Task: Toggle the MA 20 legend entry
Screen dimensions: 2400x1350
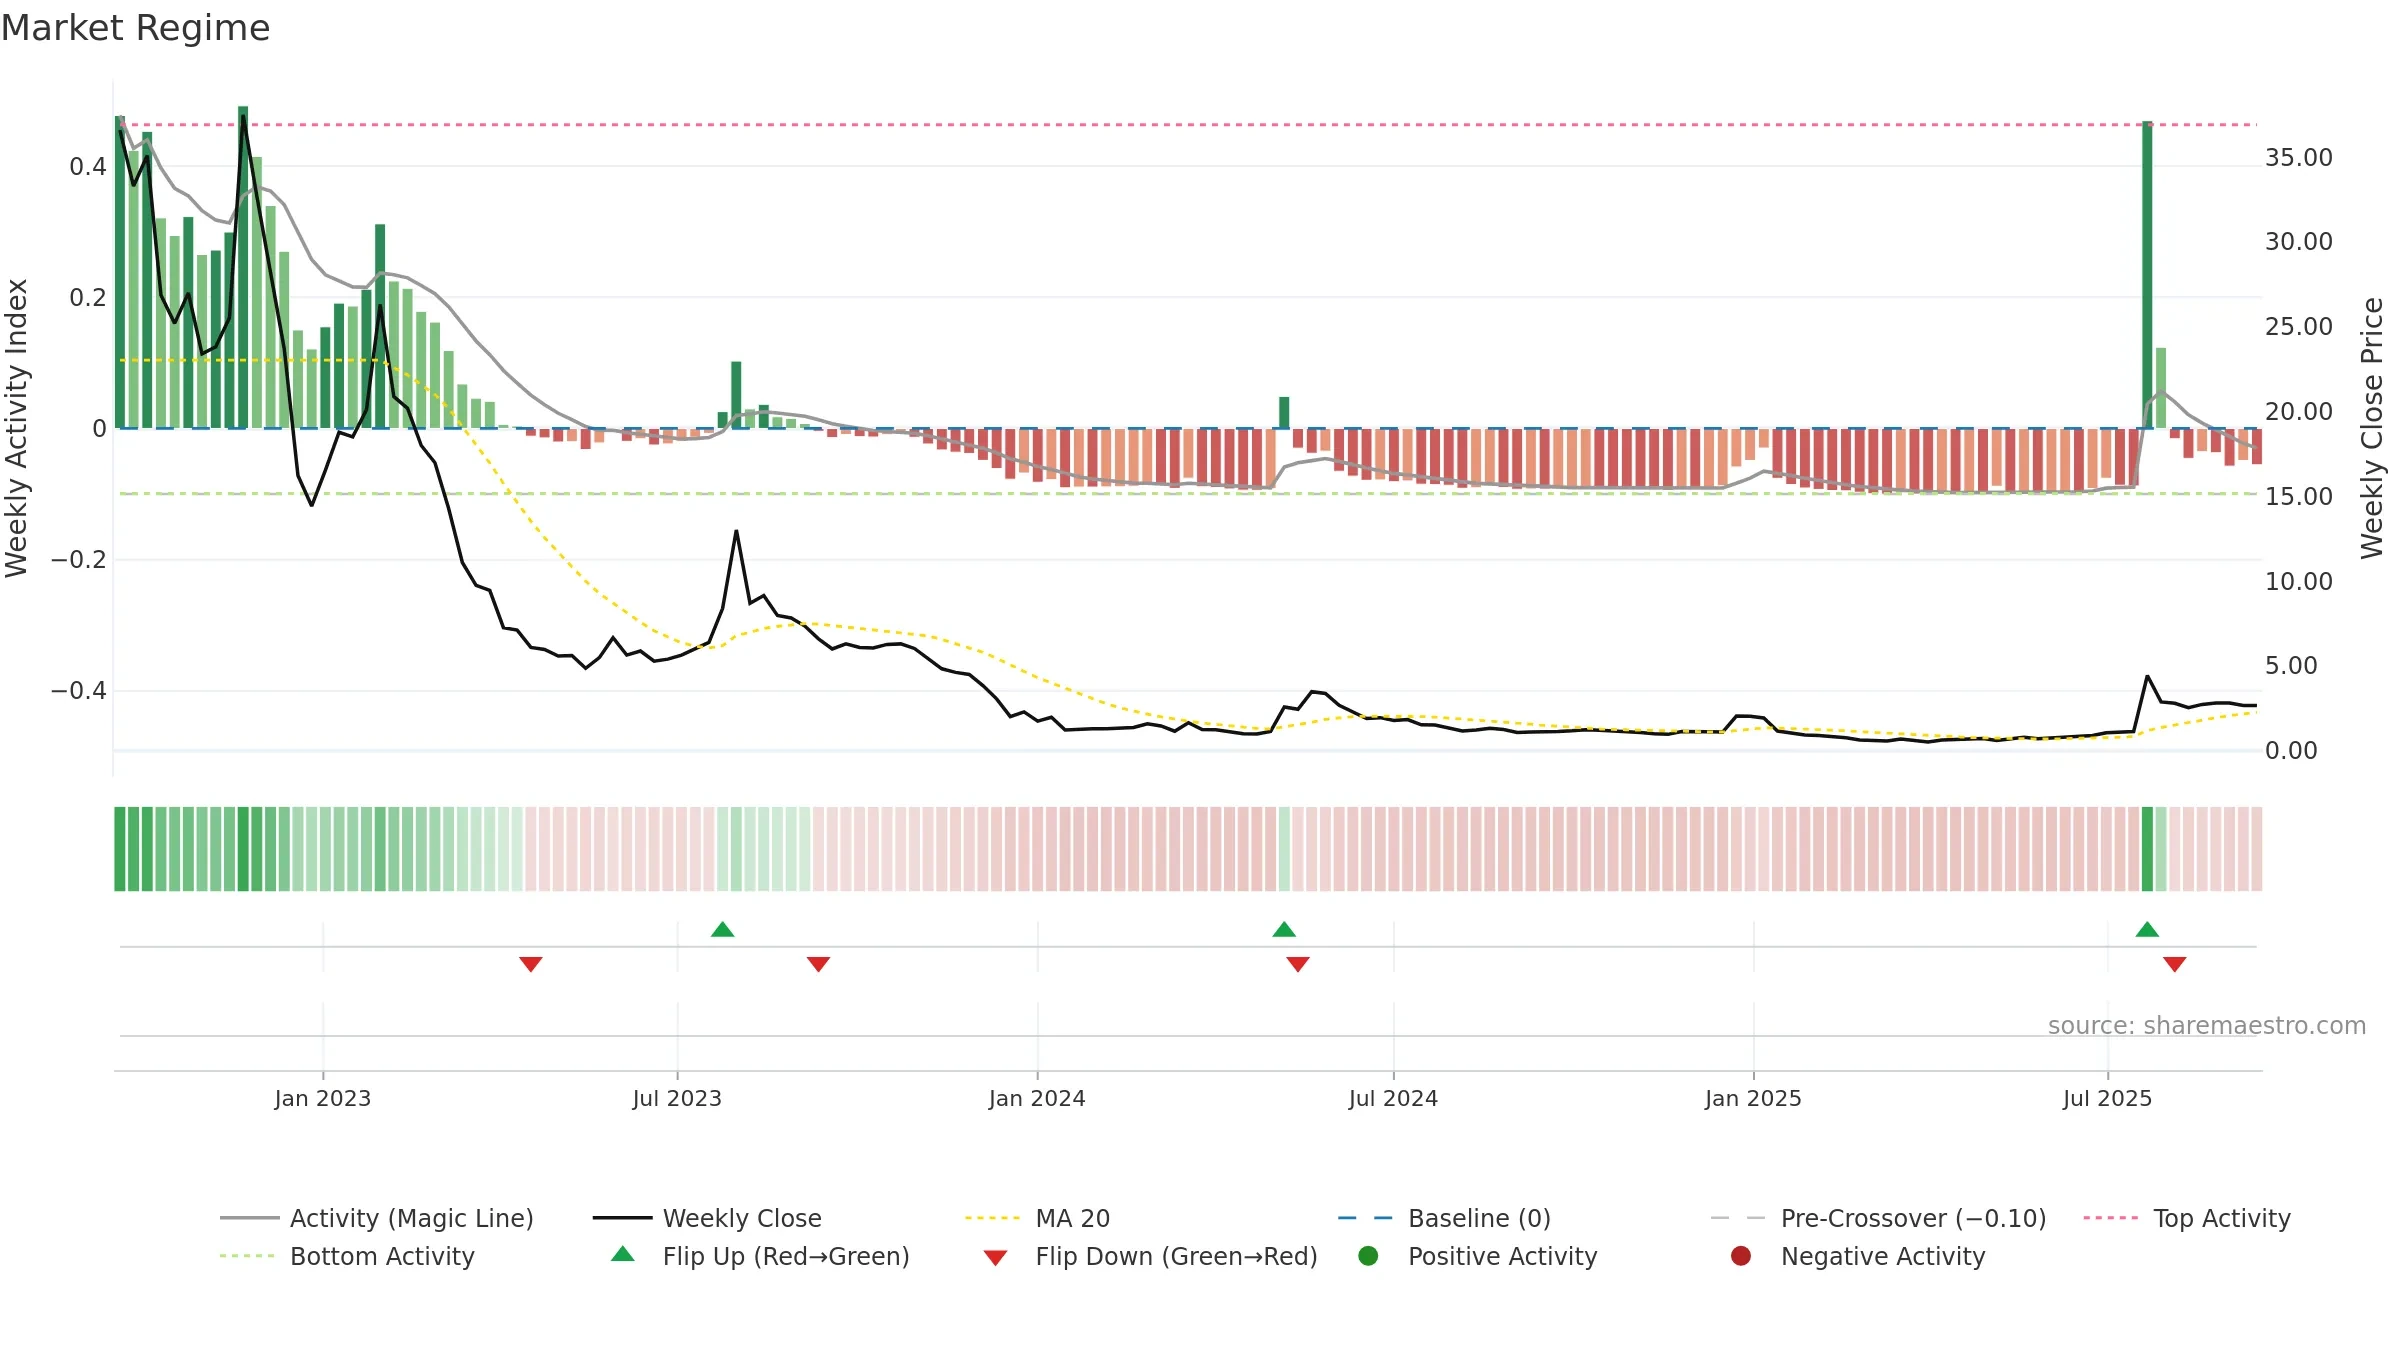Action: [1037, 1218]
